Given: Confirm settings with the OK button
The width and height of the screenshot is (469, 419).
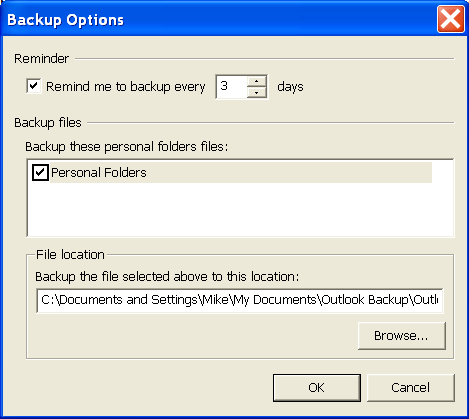Looking at the screenshot, I should 317,388.
